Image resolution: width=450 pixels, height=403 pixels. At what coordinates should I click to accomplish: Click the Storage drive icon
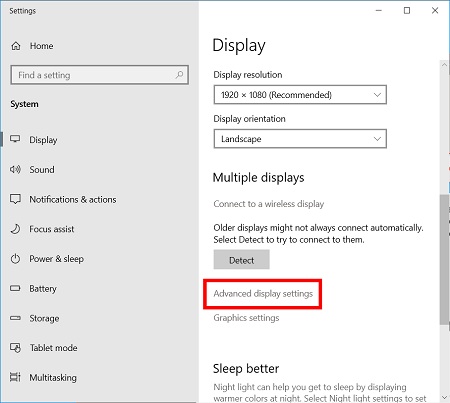coord(15,318)
